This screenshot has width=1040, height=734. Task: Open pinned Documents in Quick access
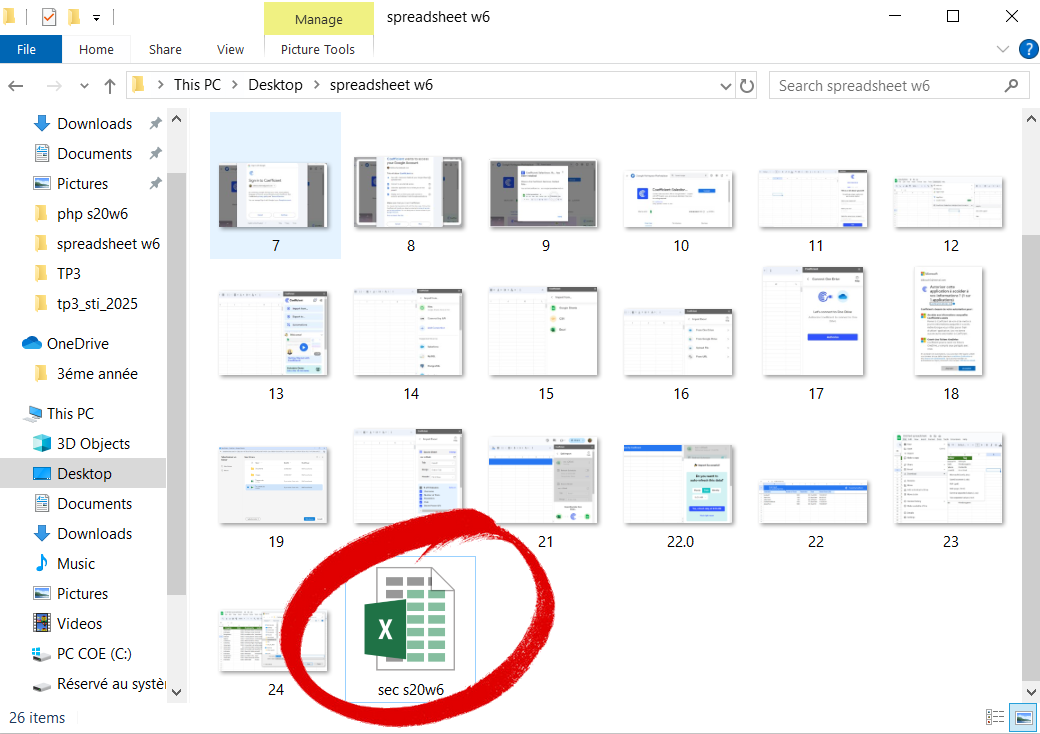[94, 154]
